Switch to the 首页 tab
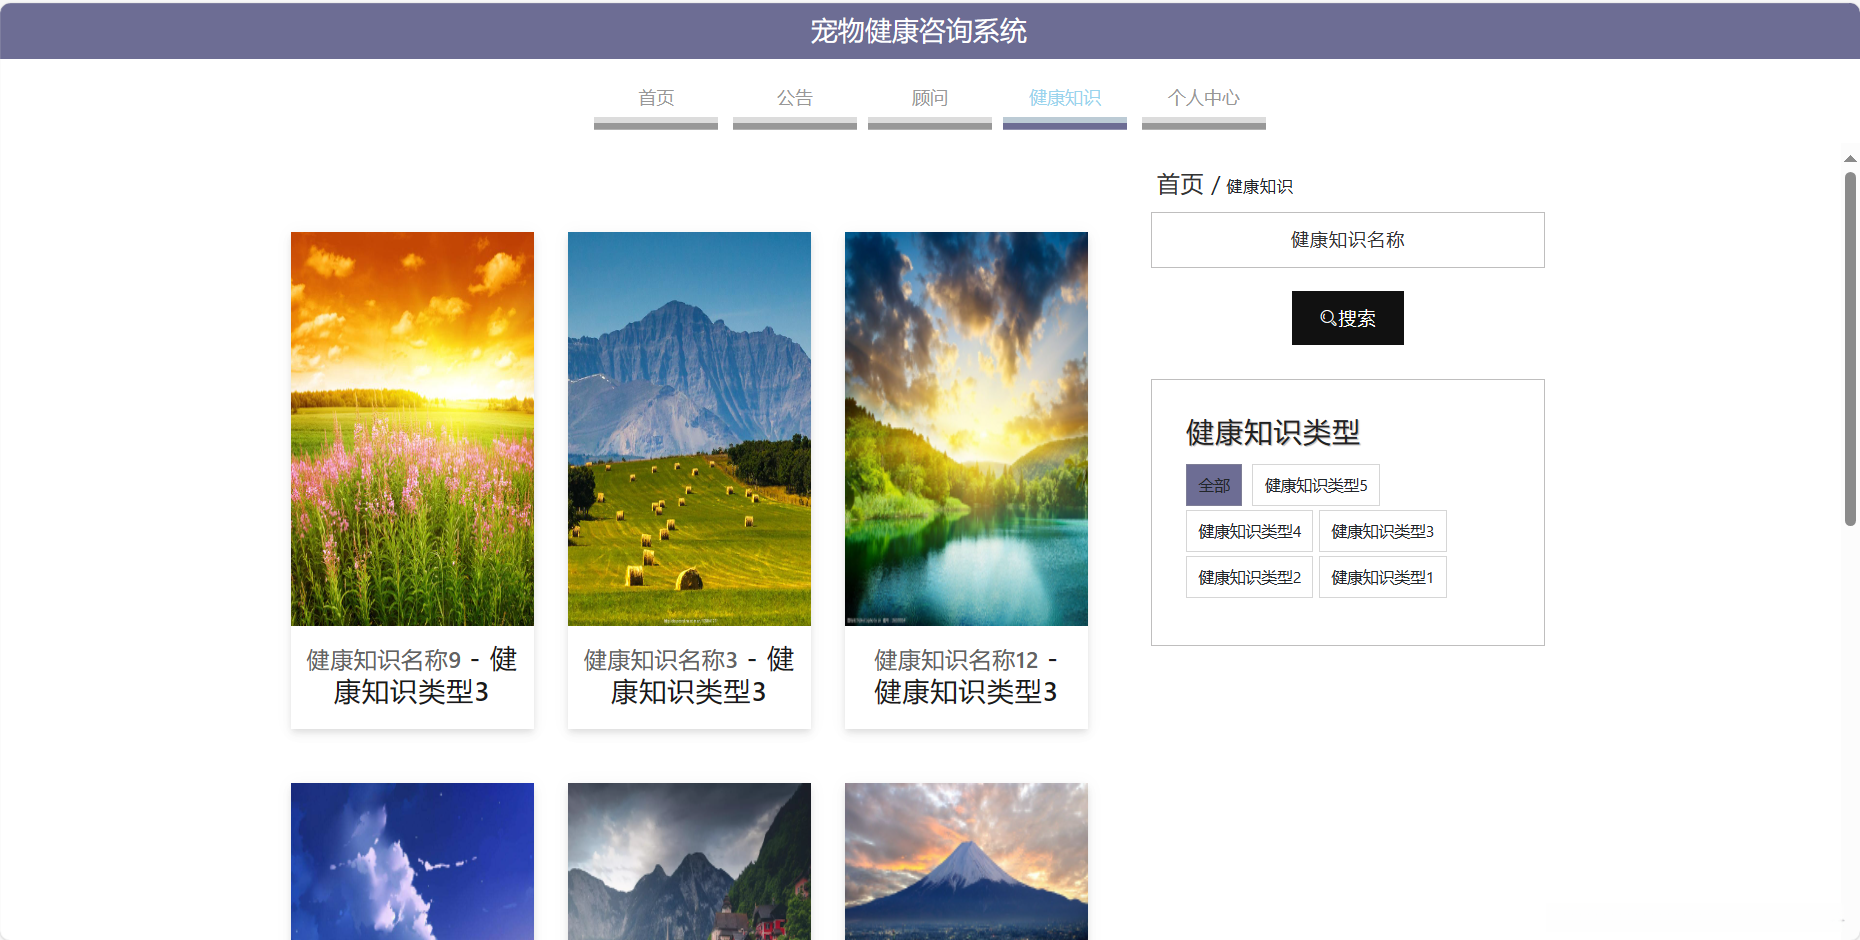 (655, 98)
